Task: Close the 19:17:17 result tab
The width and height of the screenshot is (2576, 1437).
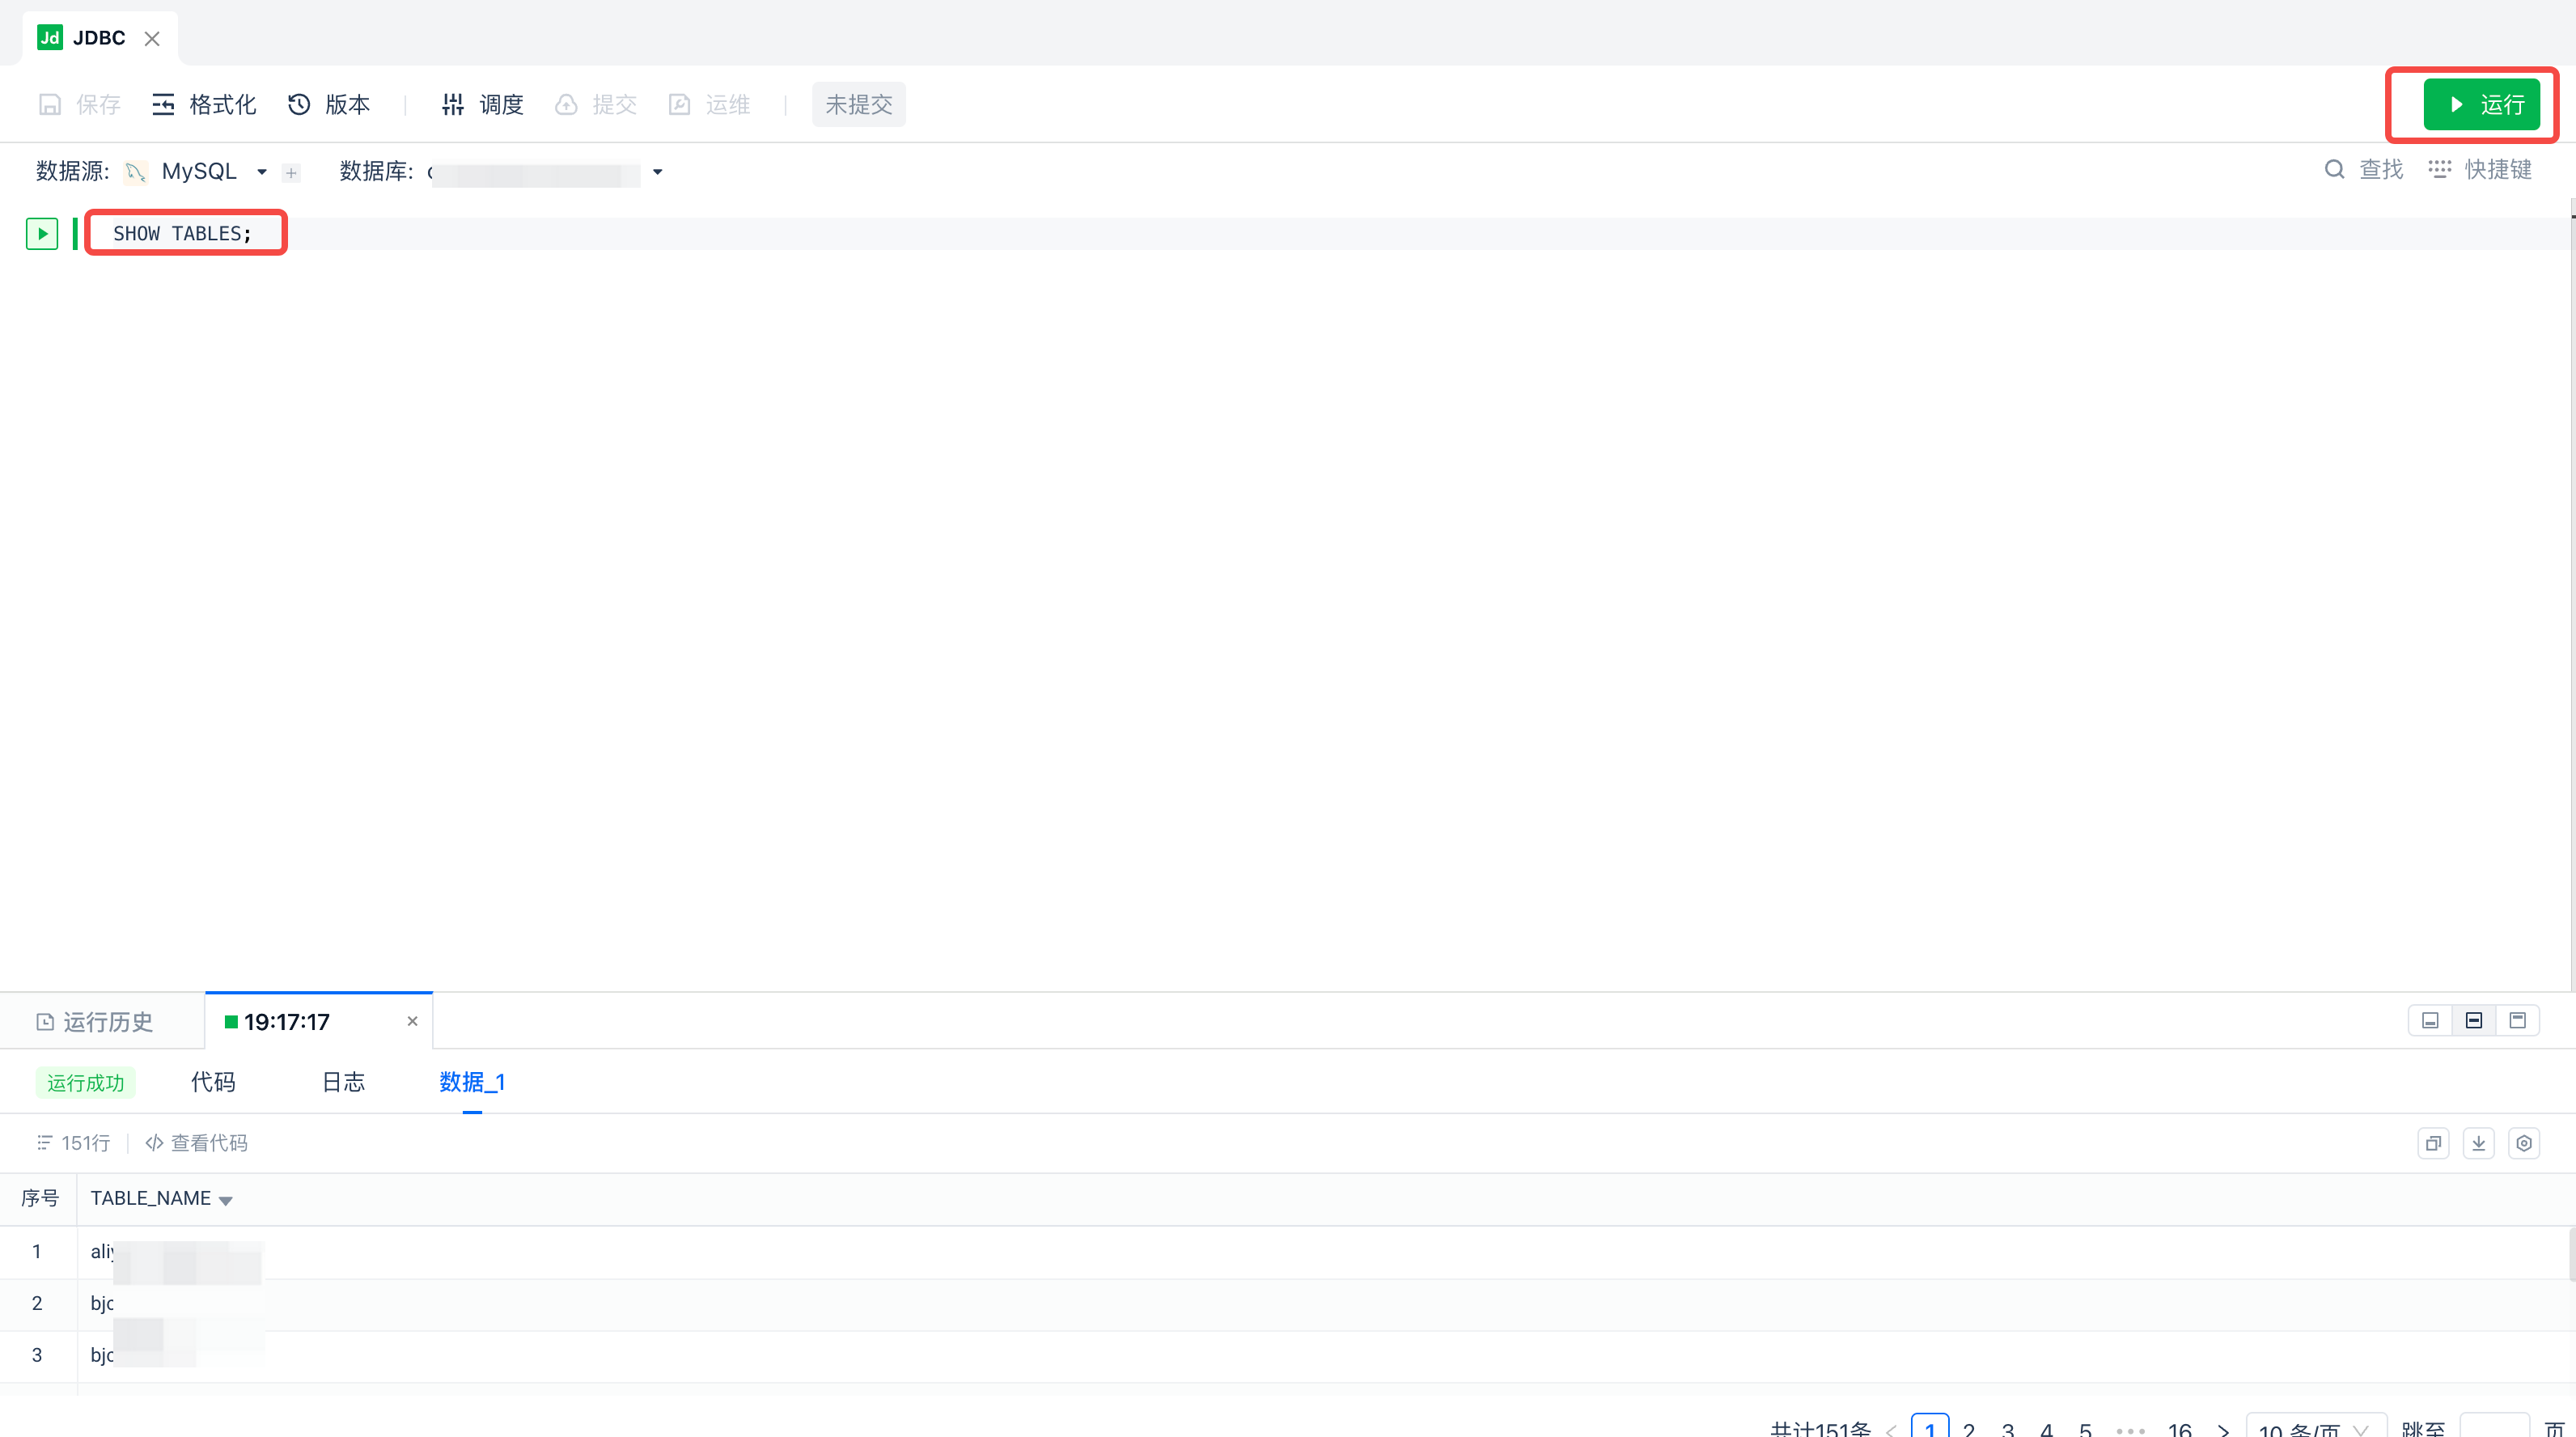Action: (412, 1021)
